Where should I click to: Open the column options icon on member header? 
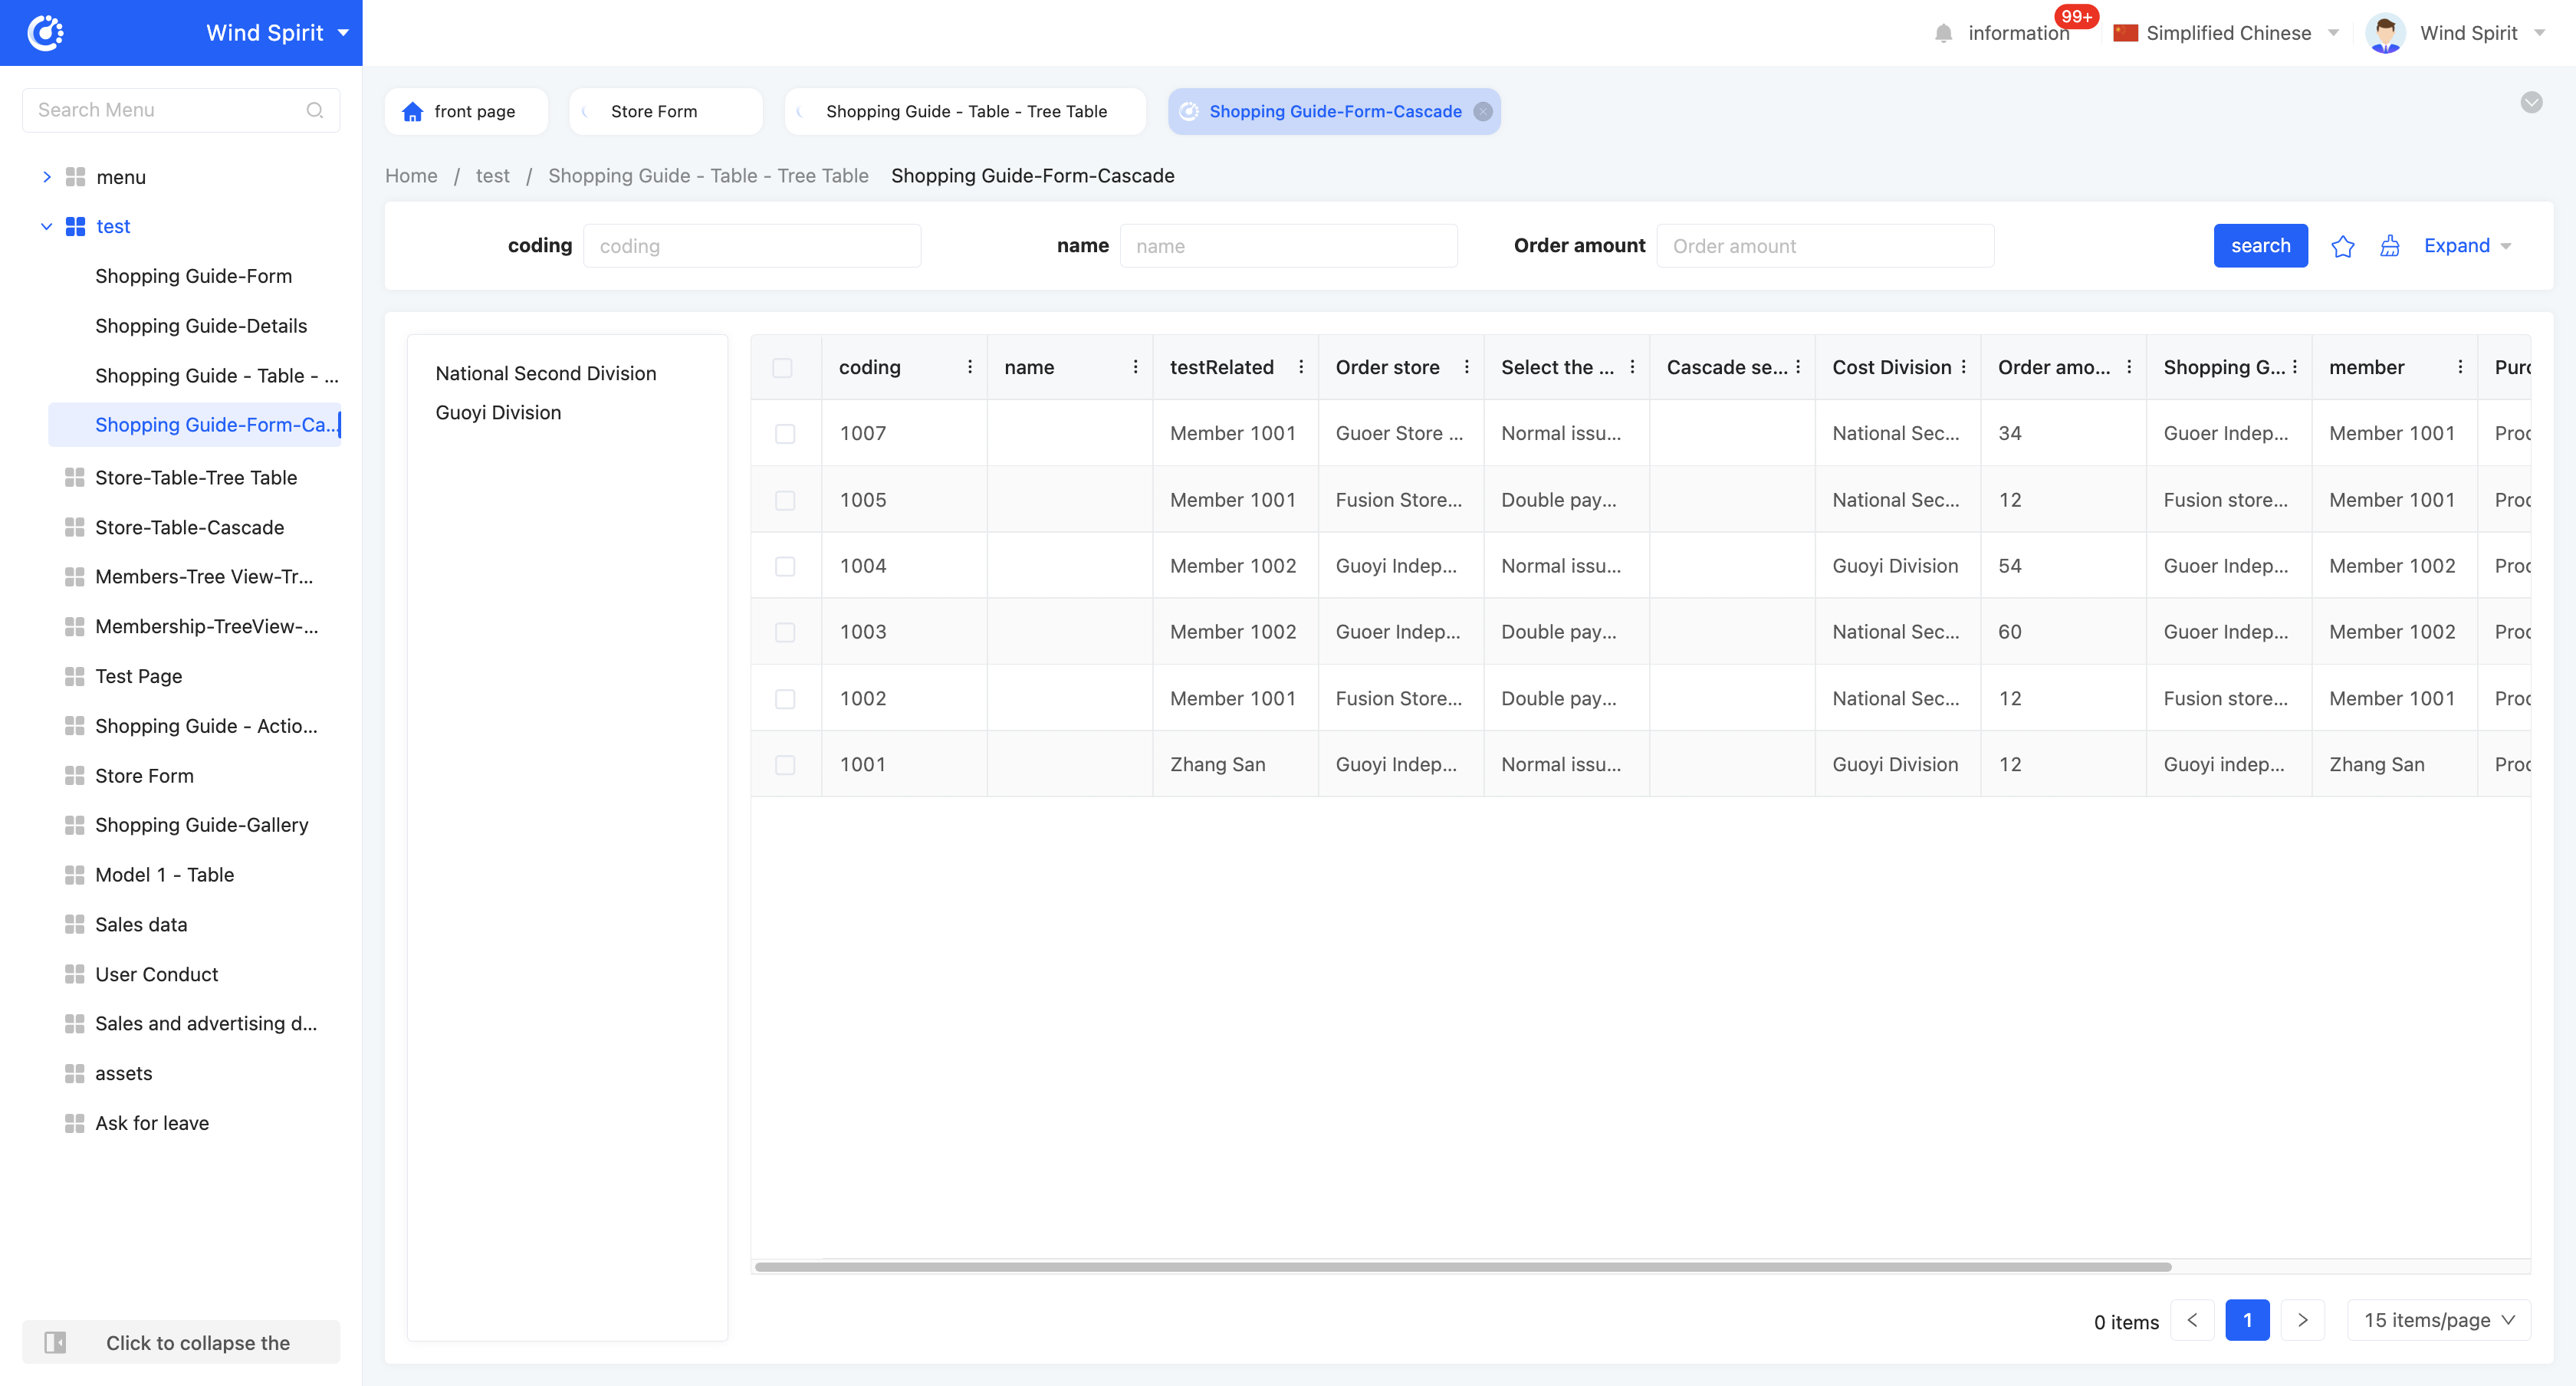[2462, 367]
